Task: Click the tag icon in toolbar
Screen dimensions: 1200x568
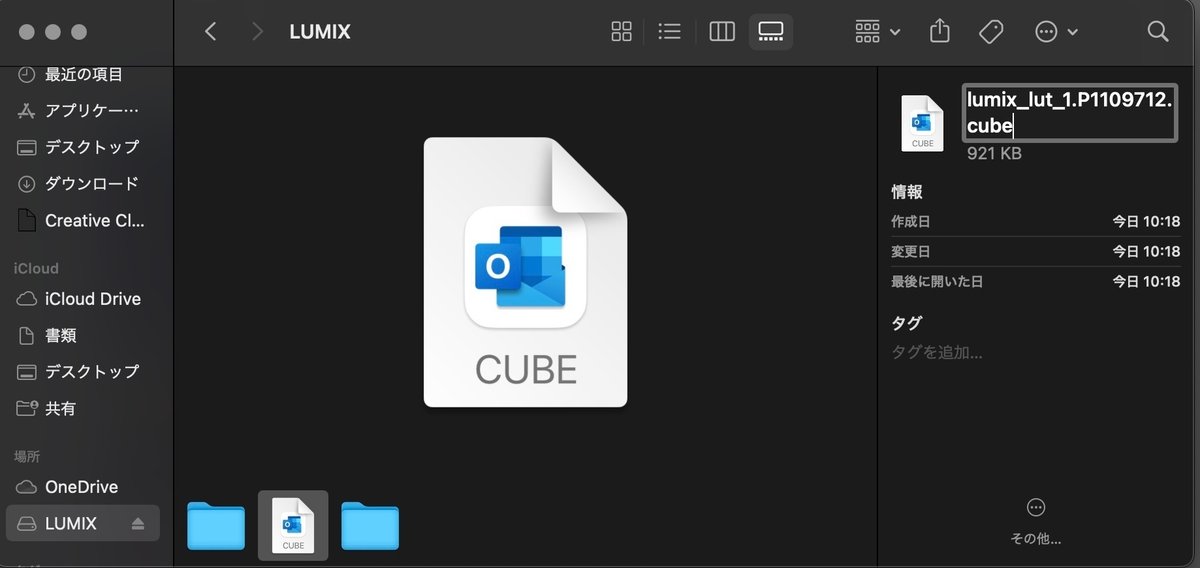Action: tap(991, 32)
